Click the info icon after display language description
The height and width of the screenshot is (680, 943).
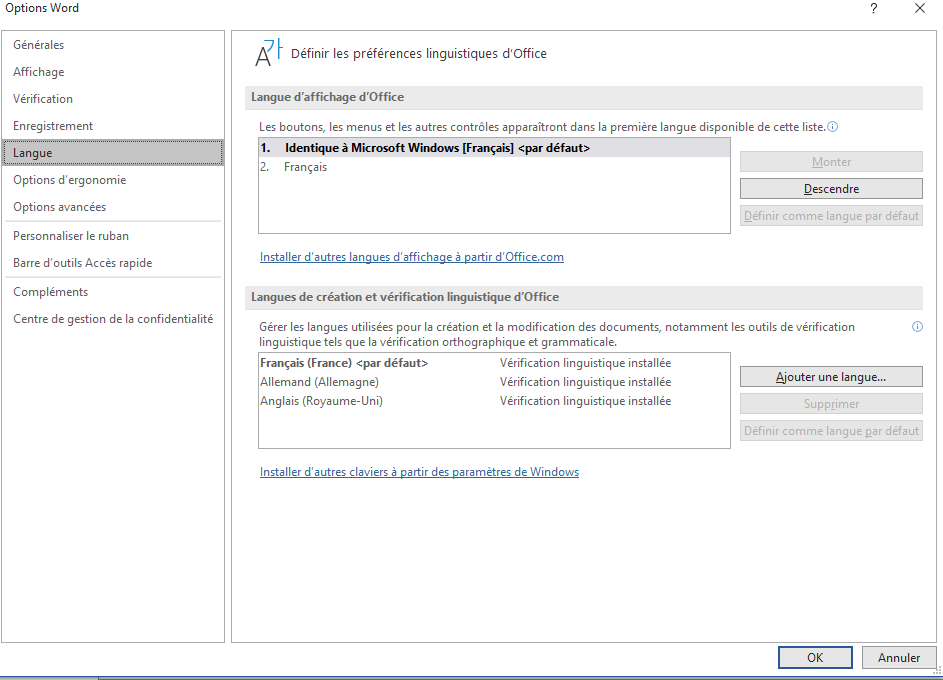833,127
